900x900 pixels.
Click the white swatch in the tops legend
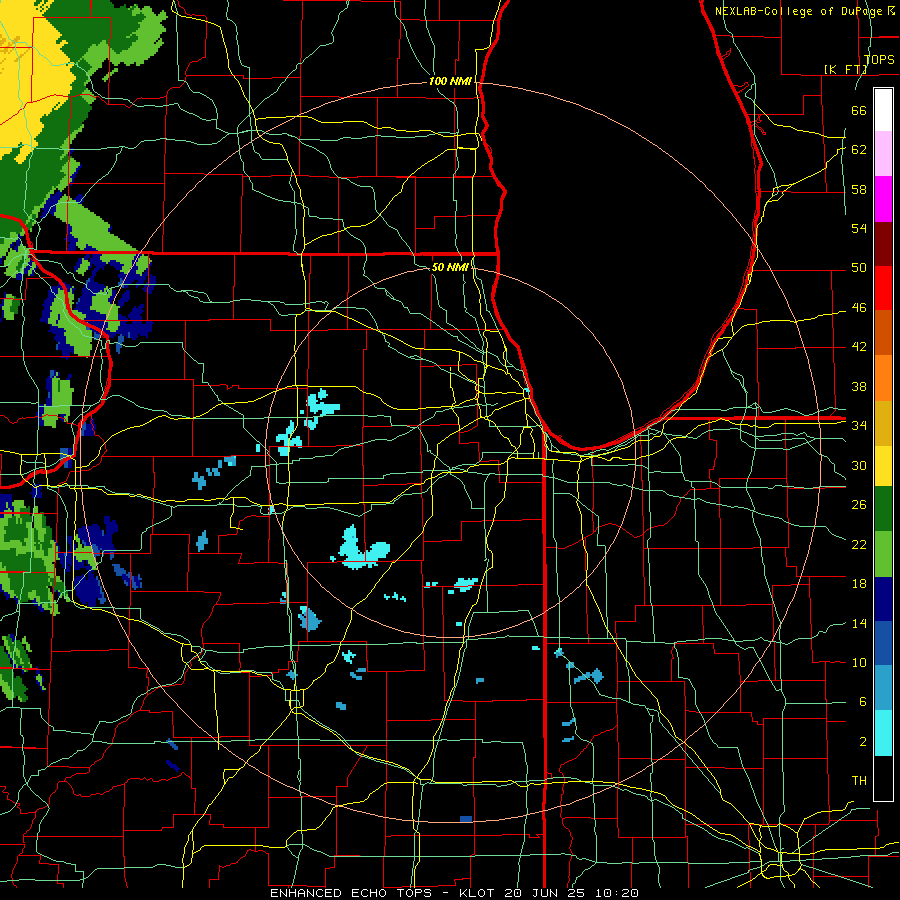(x=883, y=110)
